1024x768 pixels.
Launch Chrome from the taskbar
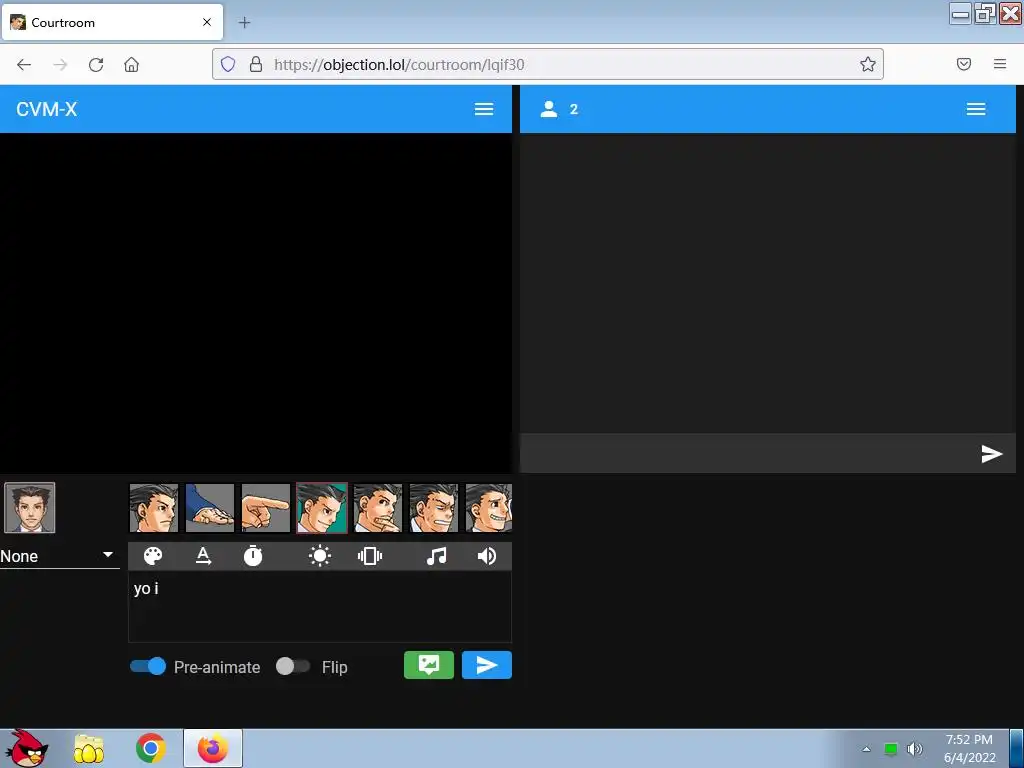(x=150, y=748)
